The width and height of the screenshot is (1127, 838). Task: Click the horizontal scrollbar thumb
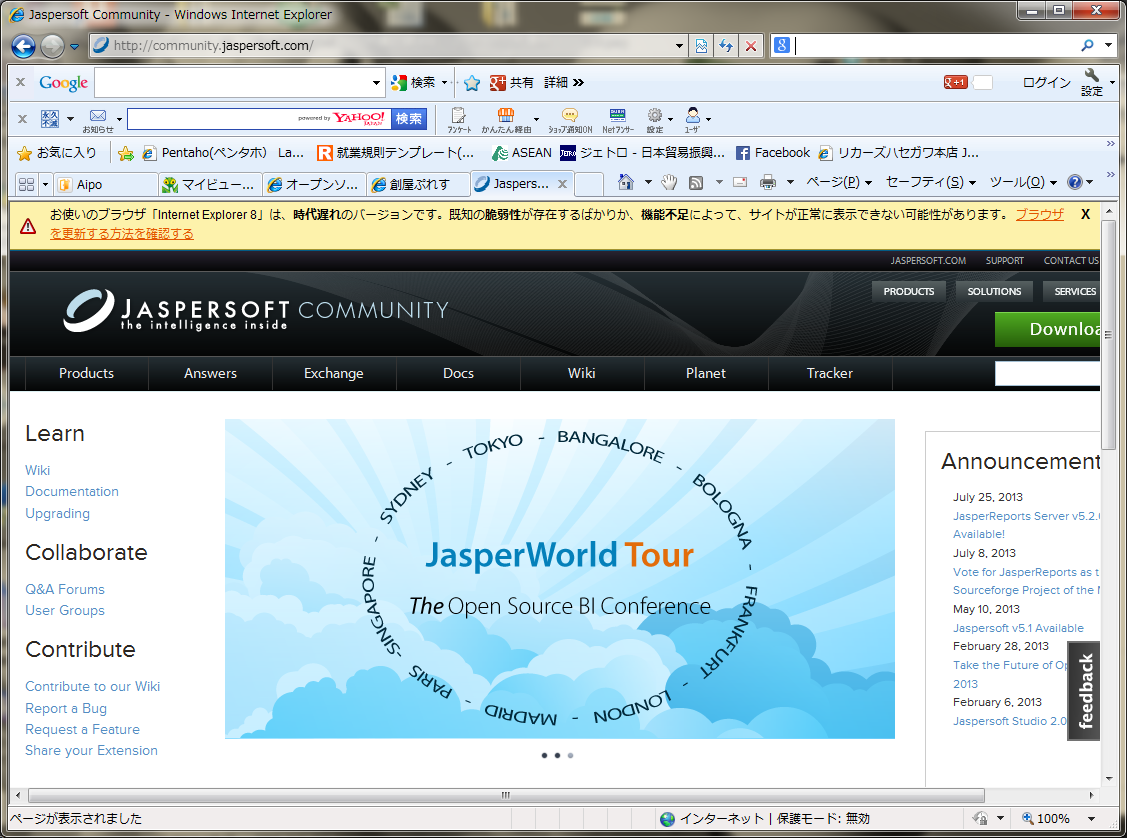coord(506,796)
